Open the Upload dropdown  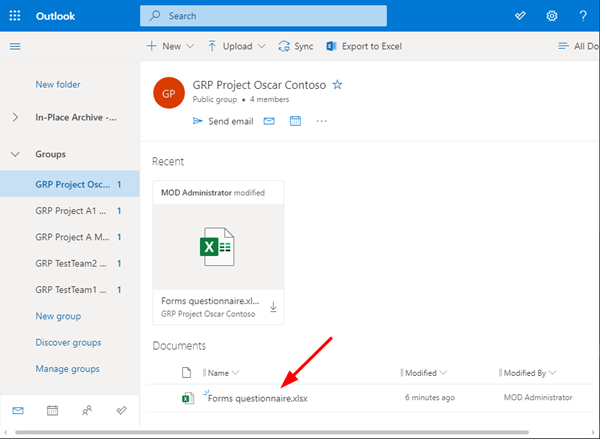click(x=236, y=46)
